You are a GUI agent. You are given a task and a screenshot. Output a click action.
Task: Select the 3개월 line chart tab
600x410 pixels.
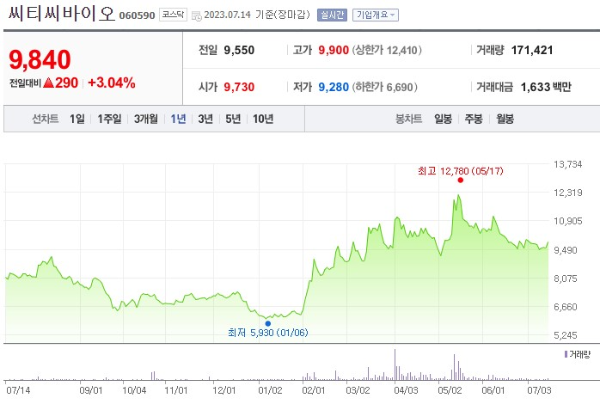tap(146, 119)
